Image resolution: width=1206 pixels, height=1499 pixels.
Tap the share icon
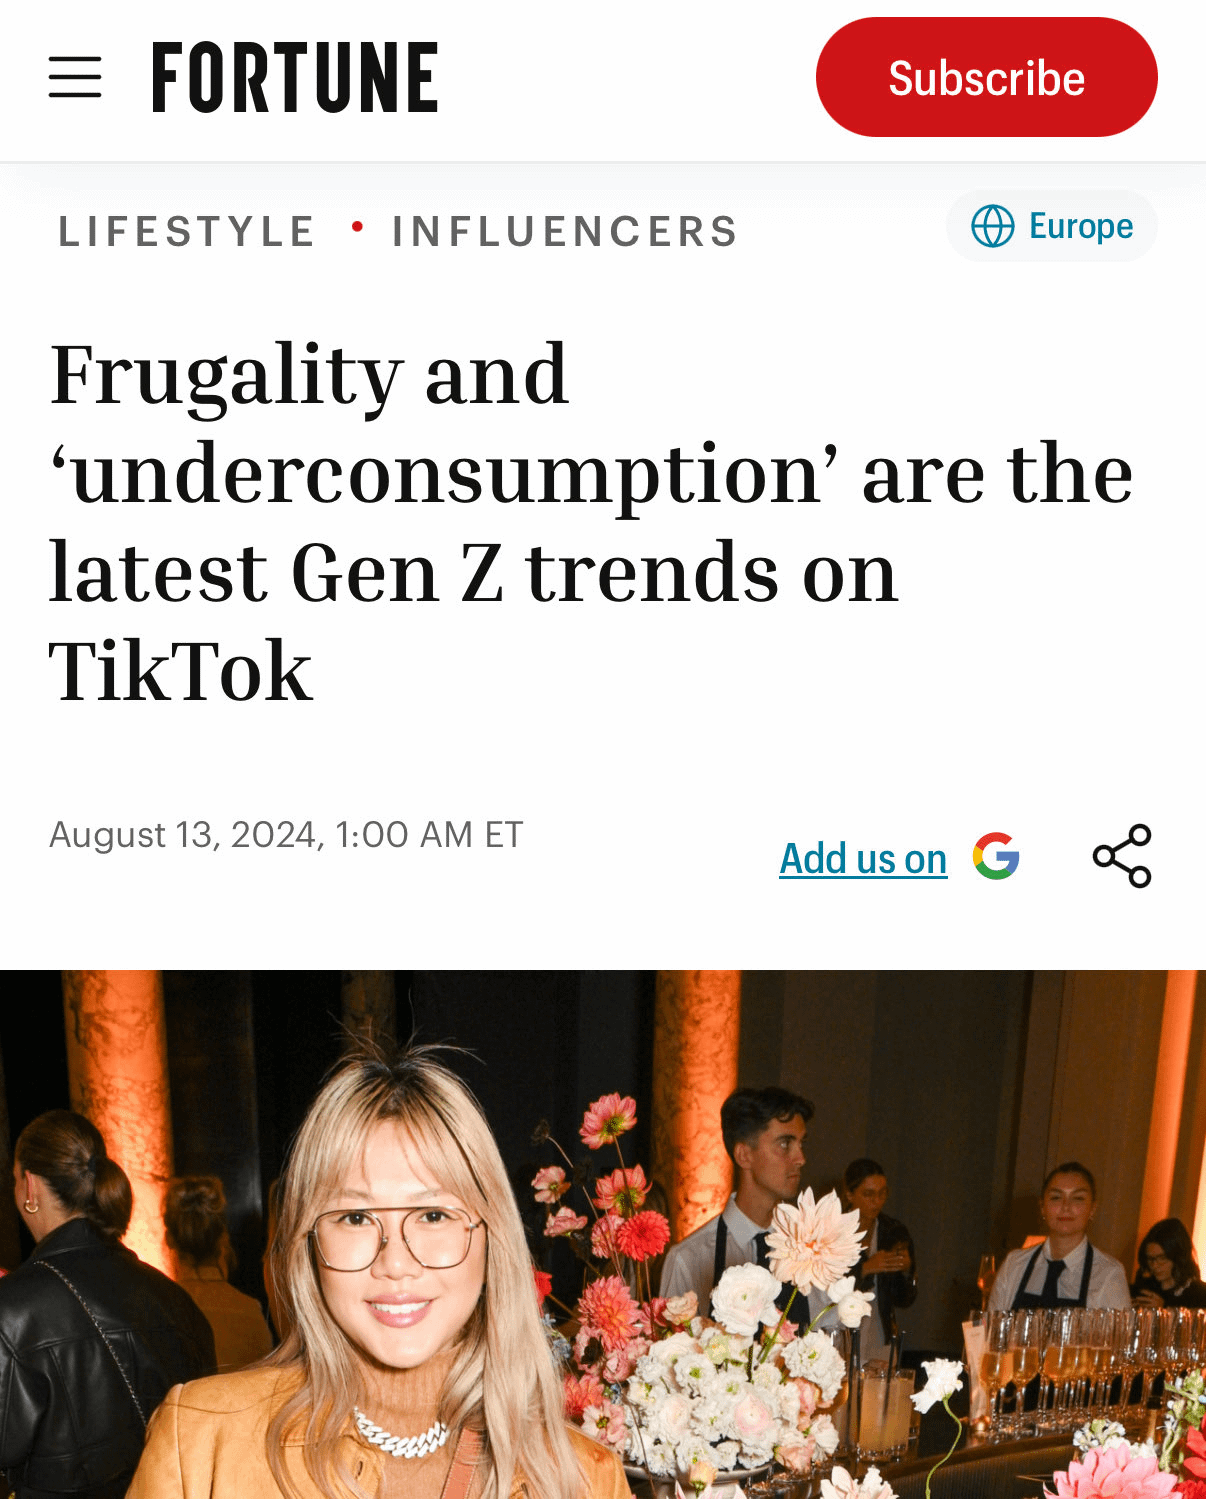(x=1122, y=856)
